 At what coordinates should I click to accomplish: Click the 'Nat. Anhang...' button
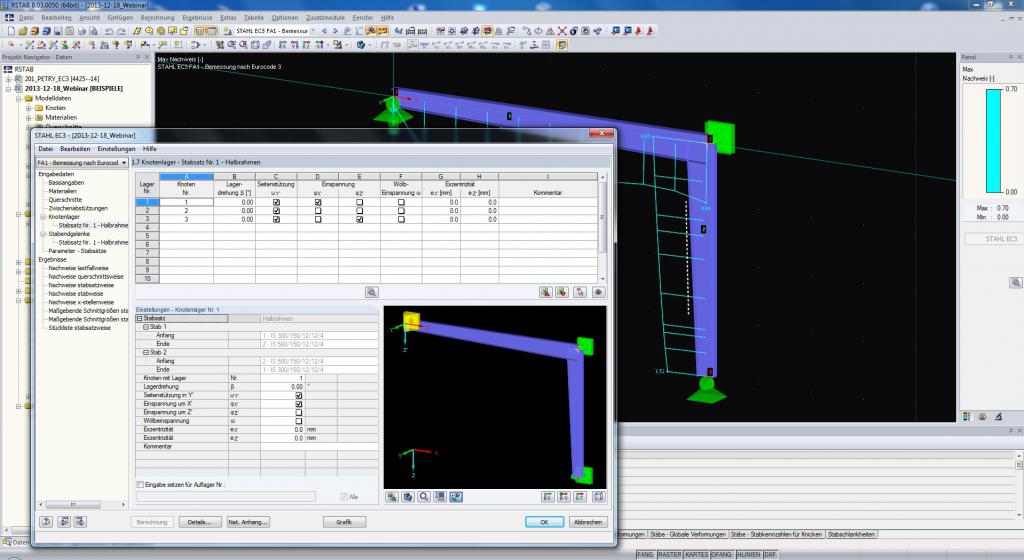pyautogui.click(x=248, y=522)
